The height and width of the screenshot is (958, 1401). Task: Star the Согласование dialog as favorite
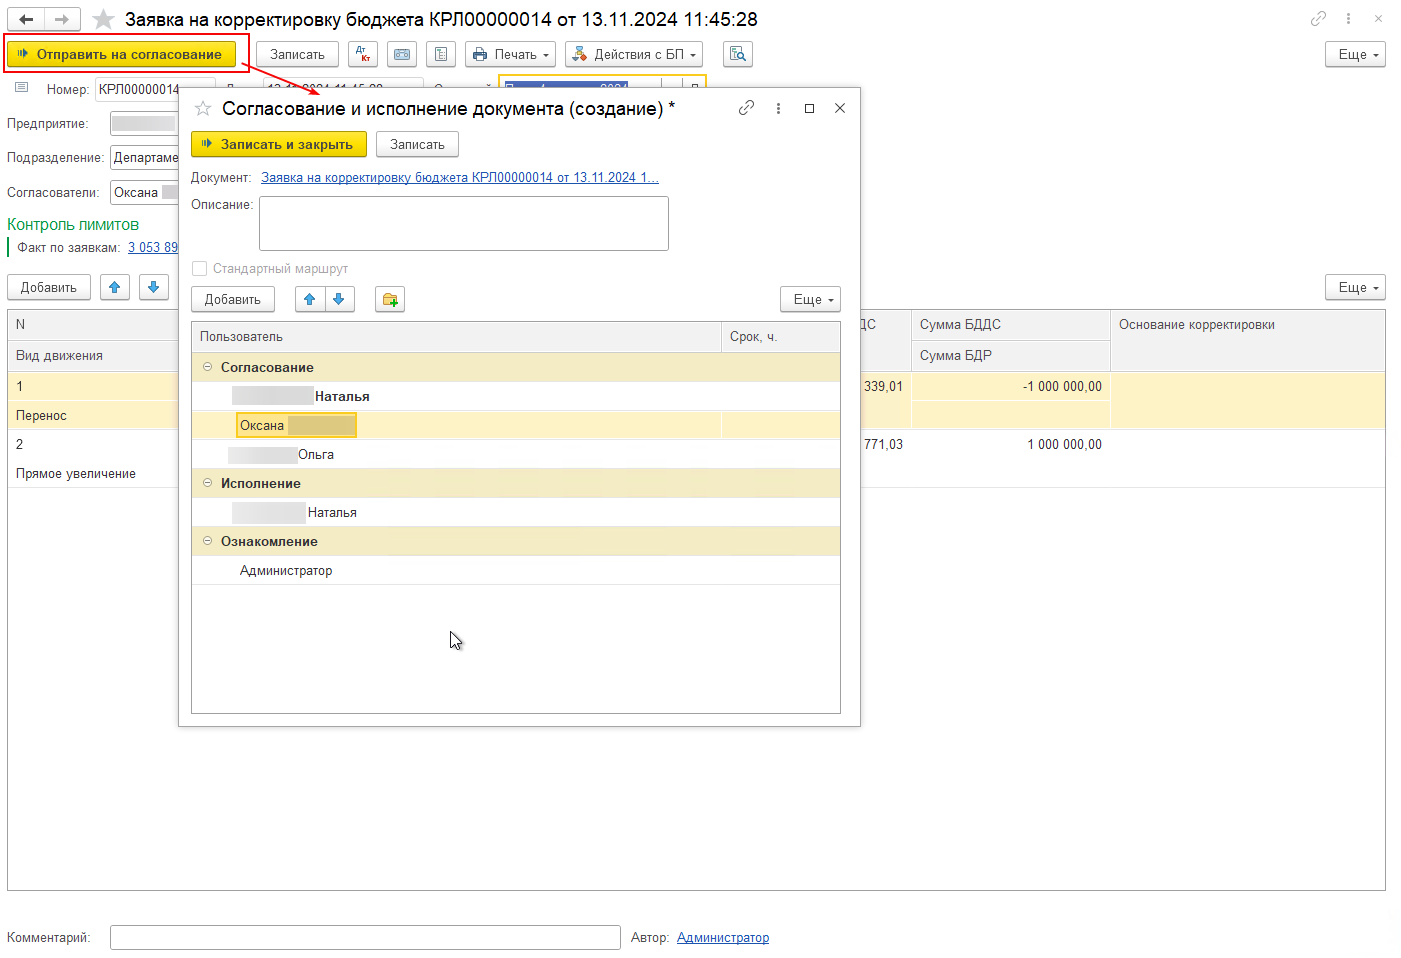coord(203,108)
